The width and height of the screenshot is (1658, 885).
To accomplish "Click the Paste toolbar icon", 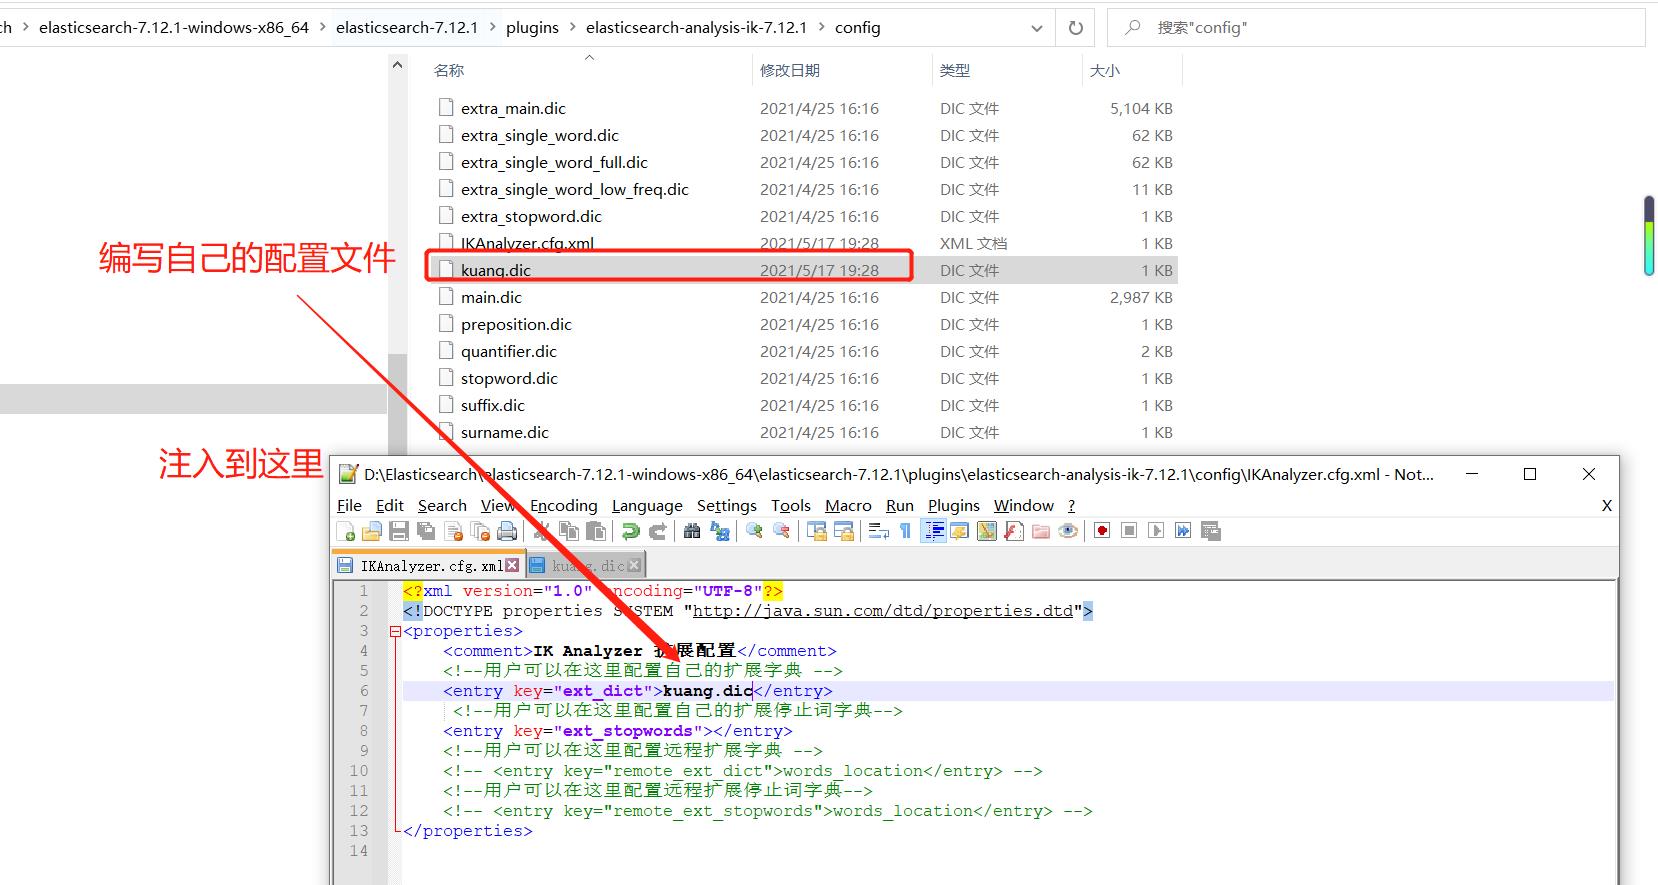I will [x=596, y=531].
